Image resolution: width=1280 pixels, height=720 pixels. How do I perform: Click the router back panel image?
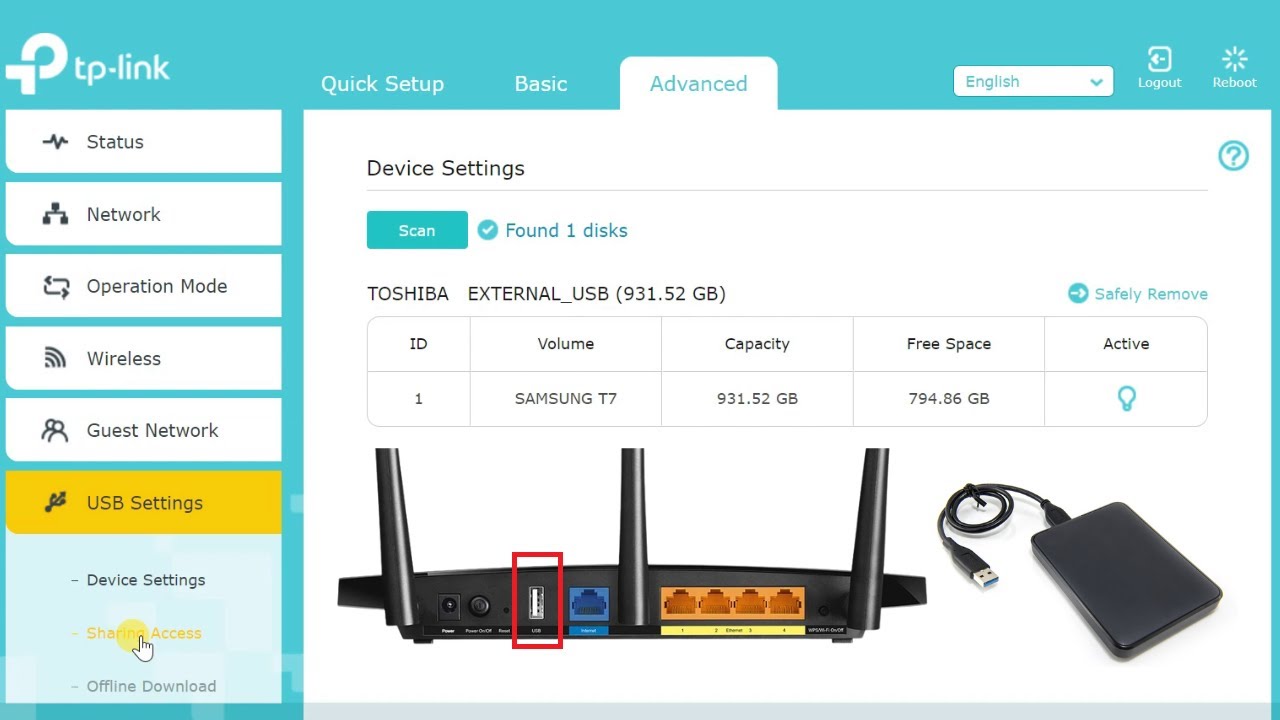632,548
